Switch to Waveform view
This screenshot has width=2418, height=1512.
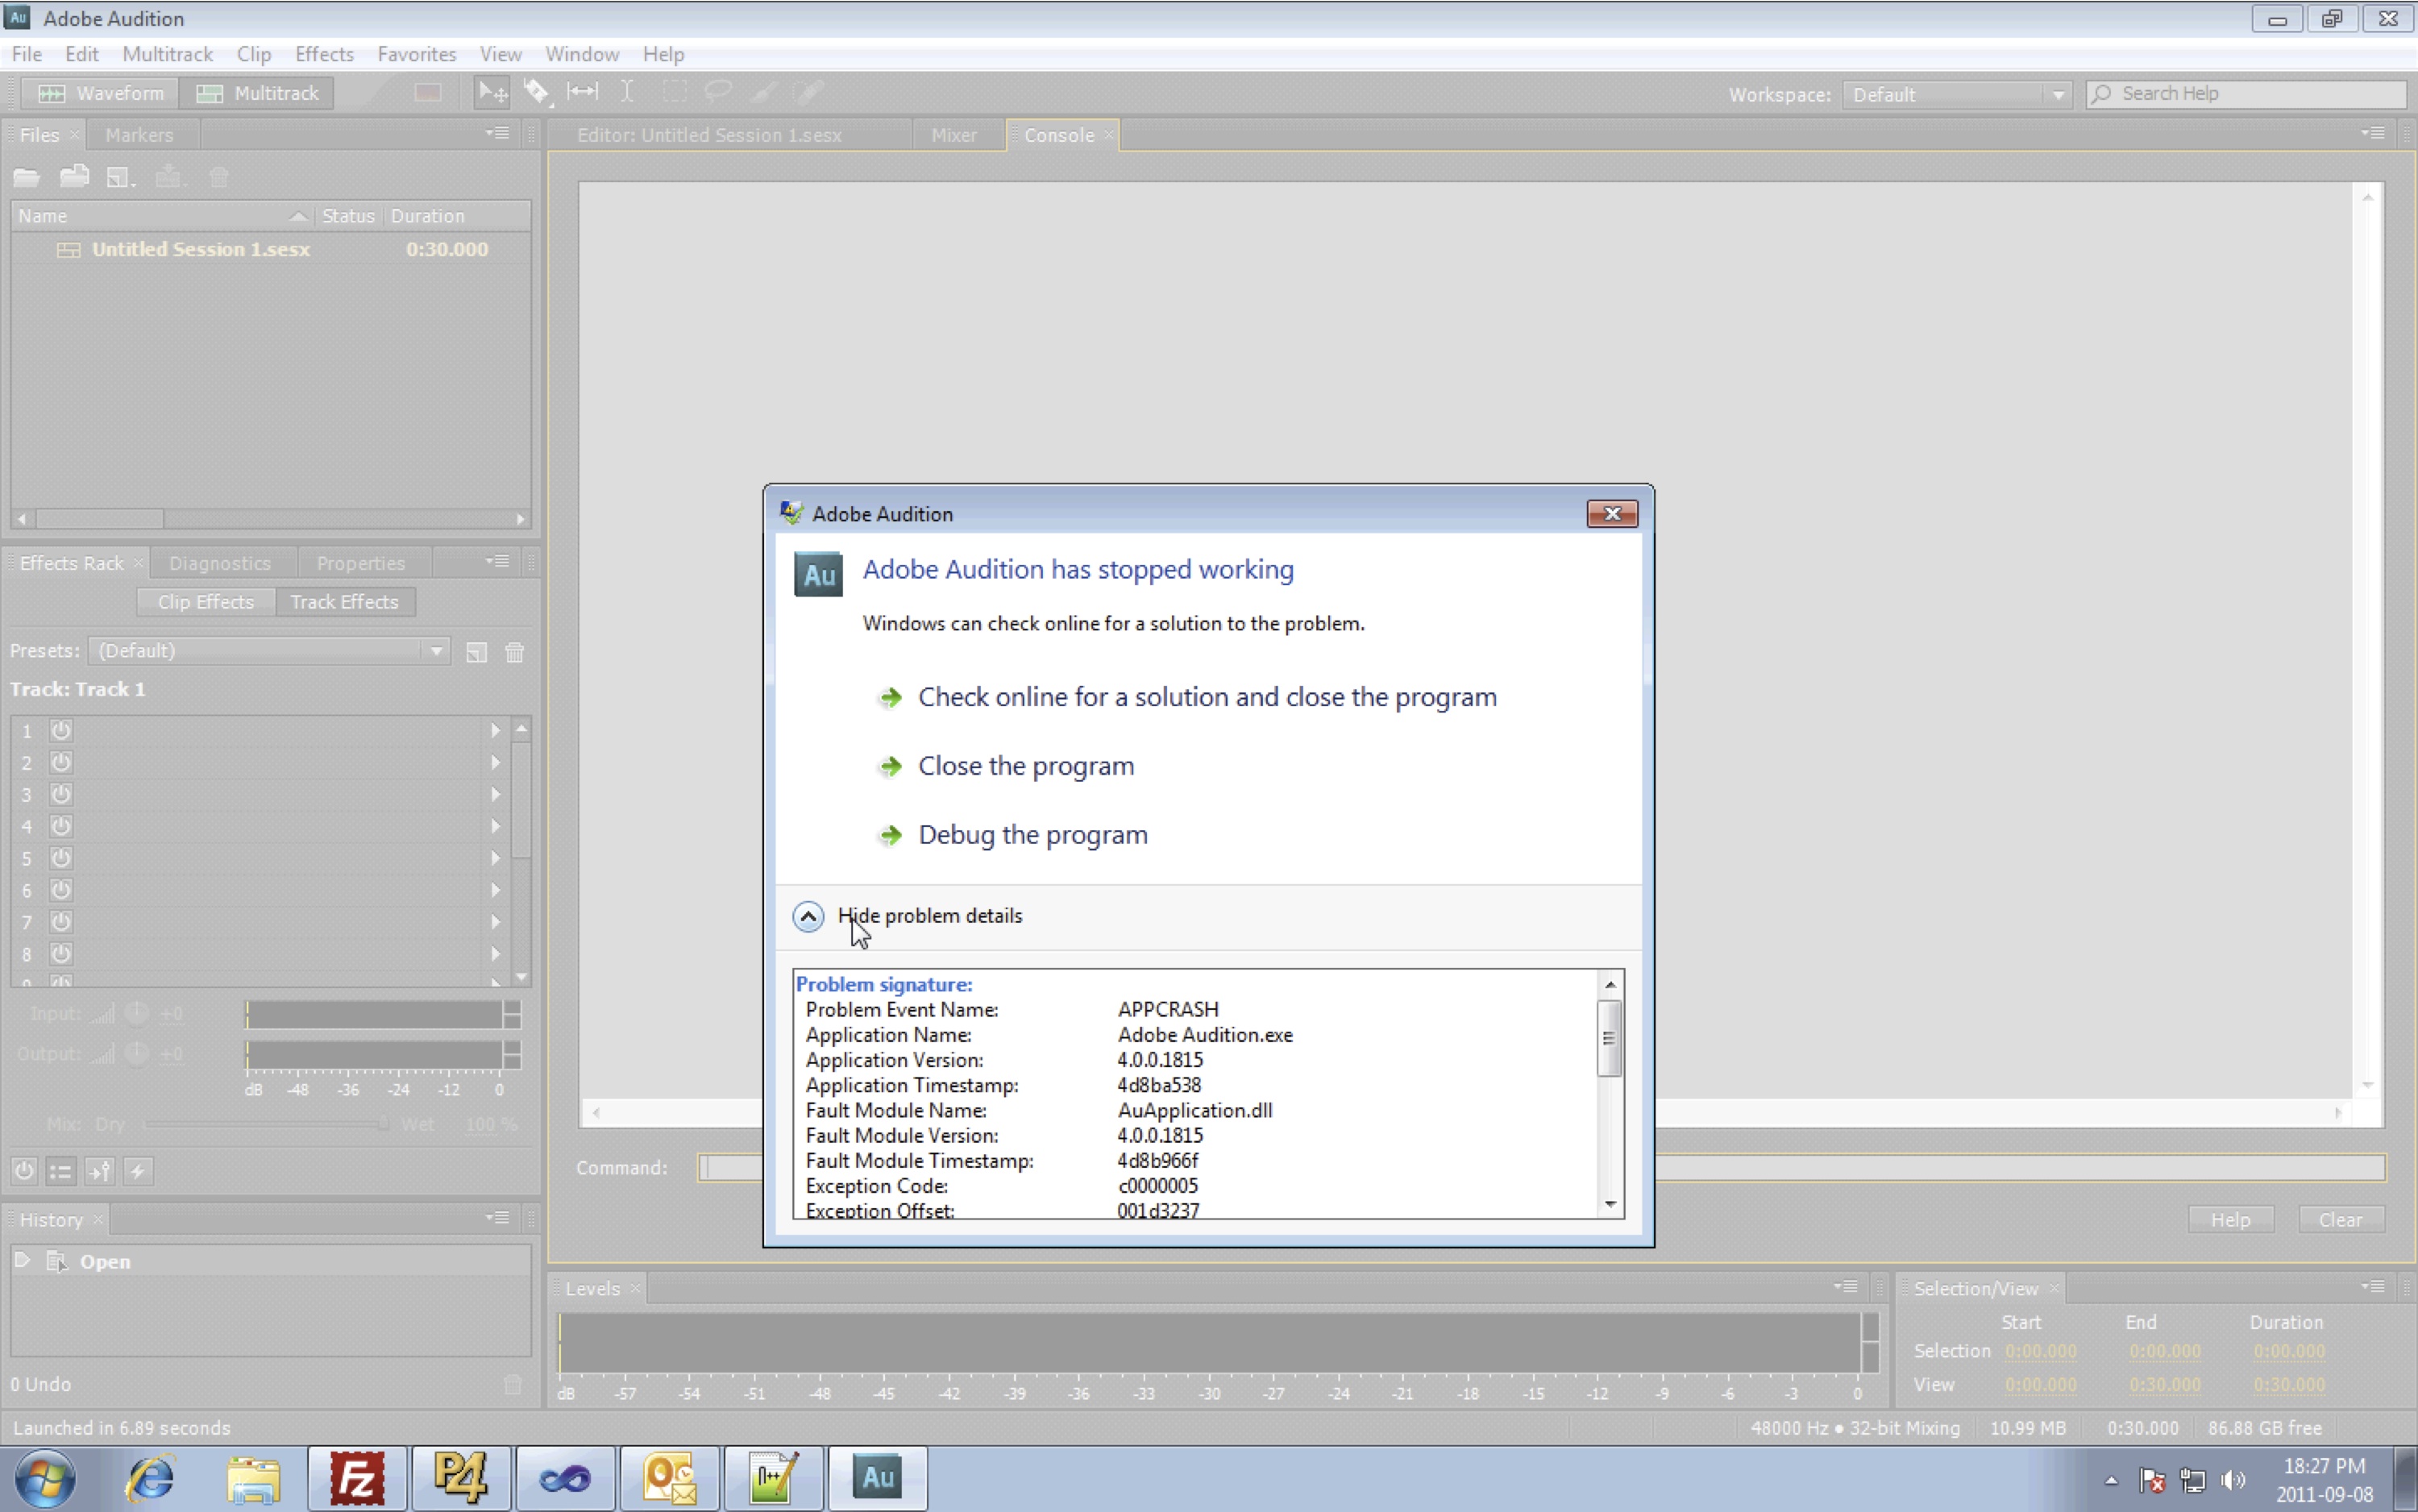coord(100,93)
